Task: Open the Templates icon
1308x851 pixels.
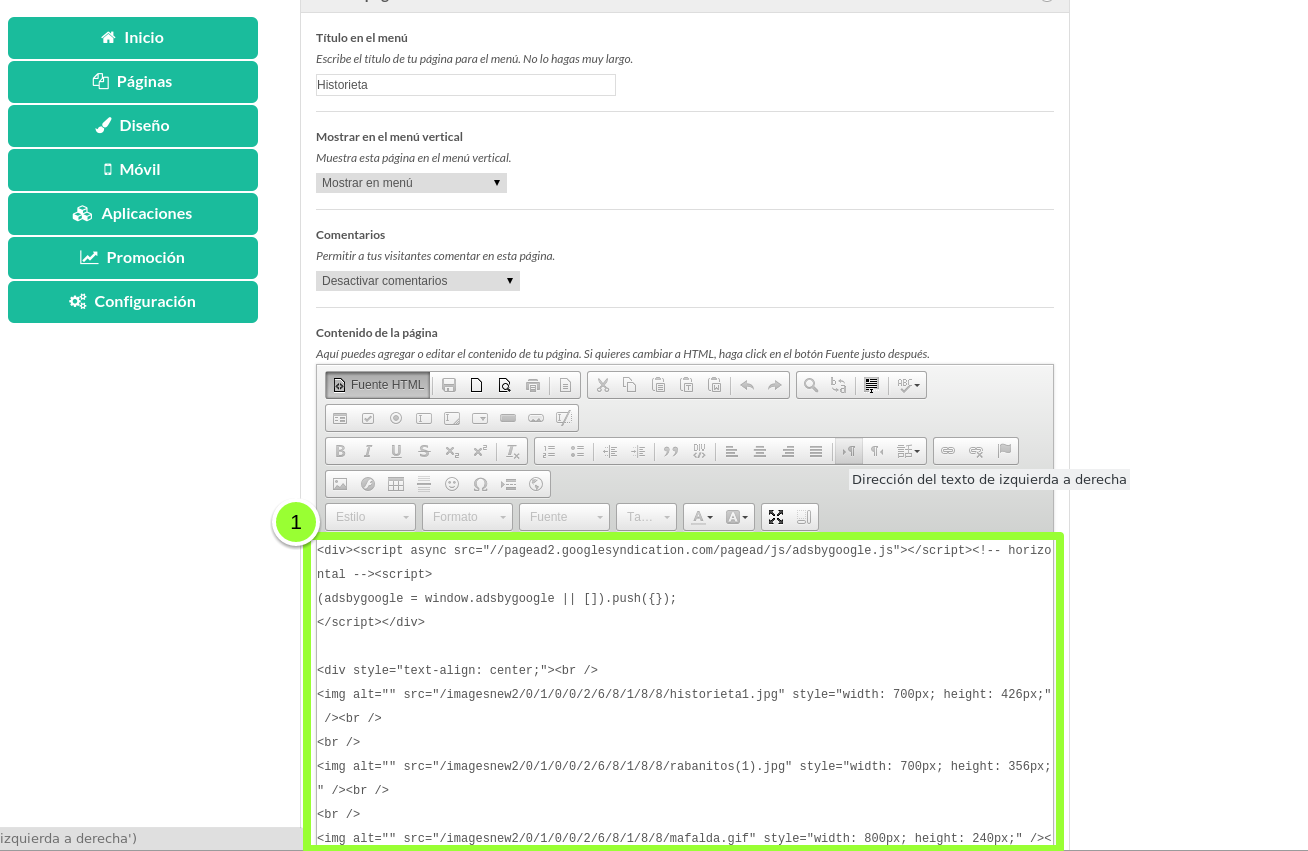Action: pos(565,385)
